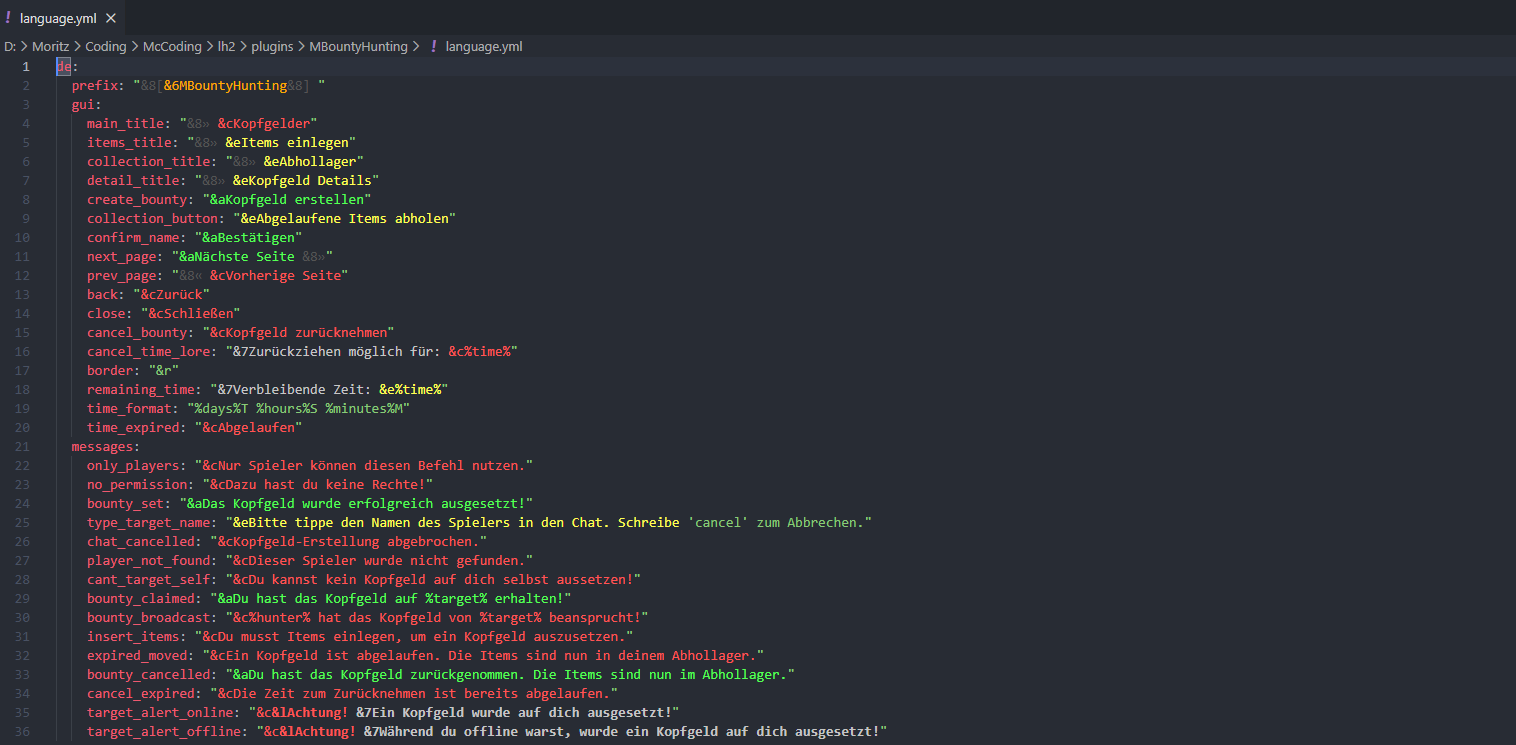Click the 'back' key on line 13
Viewport: 1516px width, 745px height.
pyautogui.click(x=102, y=294)
